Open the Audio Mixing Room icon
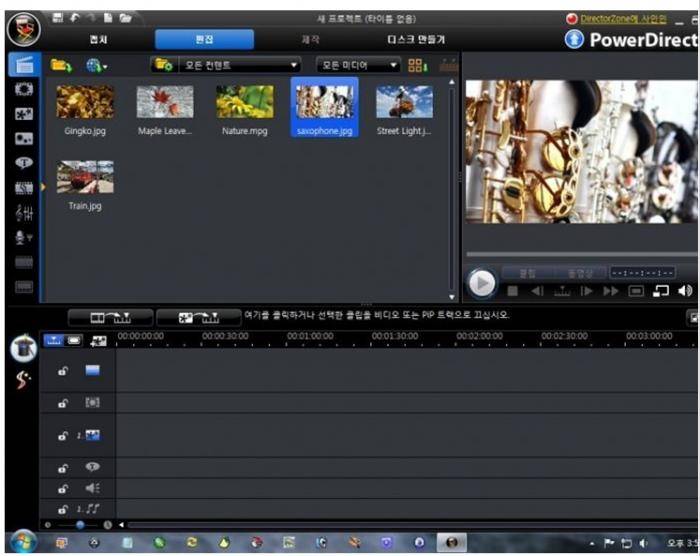 [23, 213]
